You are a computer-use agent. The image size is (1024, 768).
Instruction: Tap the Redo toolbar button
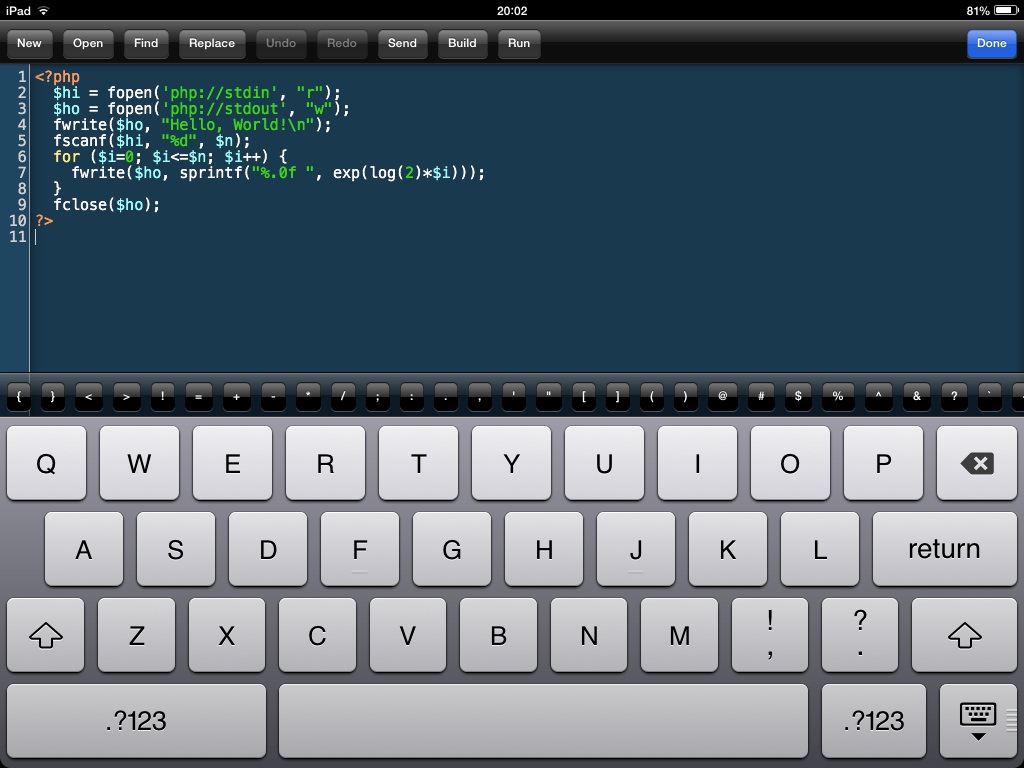[x=342, y=44]
